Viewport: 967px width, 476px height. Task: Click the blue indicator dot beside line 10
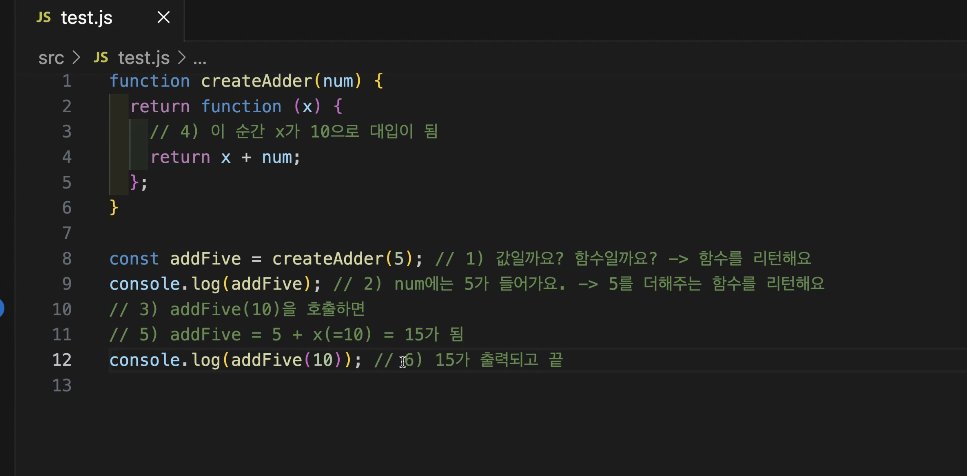pyautogui.click(x=2, y=308)
